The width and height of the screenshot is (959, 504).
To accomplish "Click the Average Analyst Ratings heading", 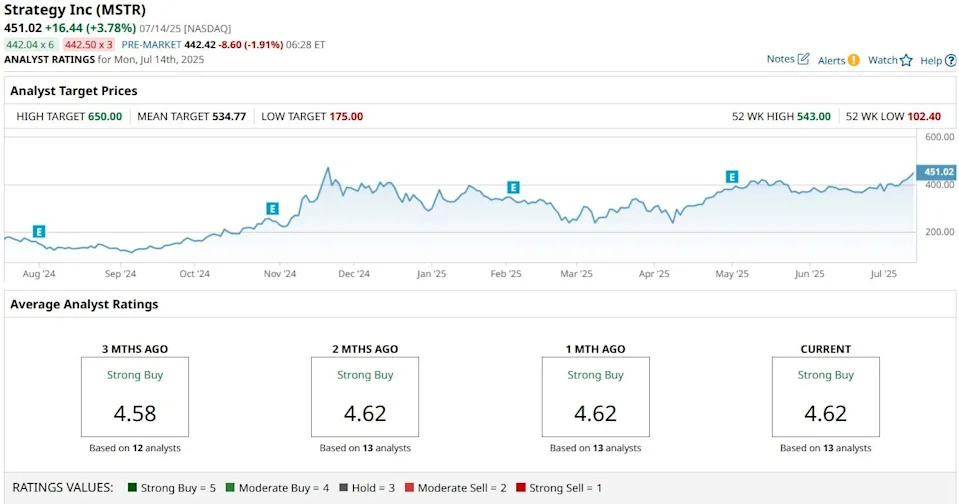I will click(84, 304).
